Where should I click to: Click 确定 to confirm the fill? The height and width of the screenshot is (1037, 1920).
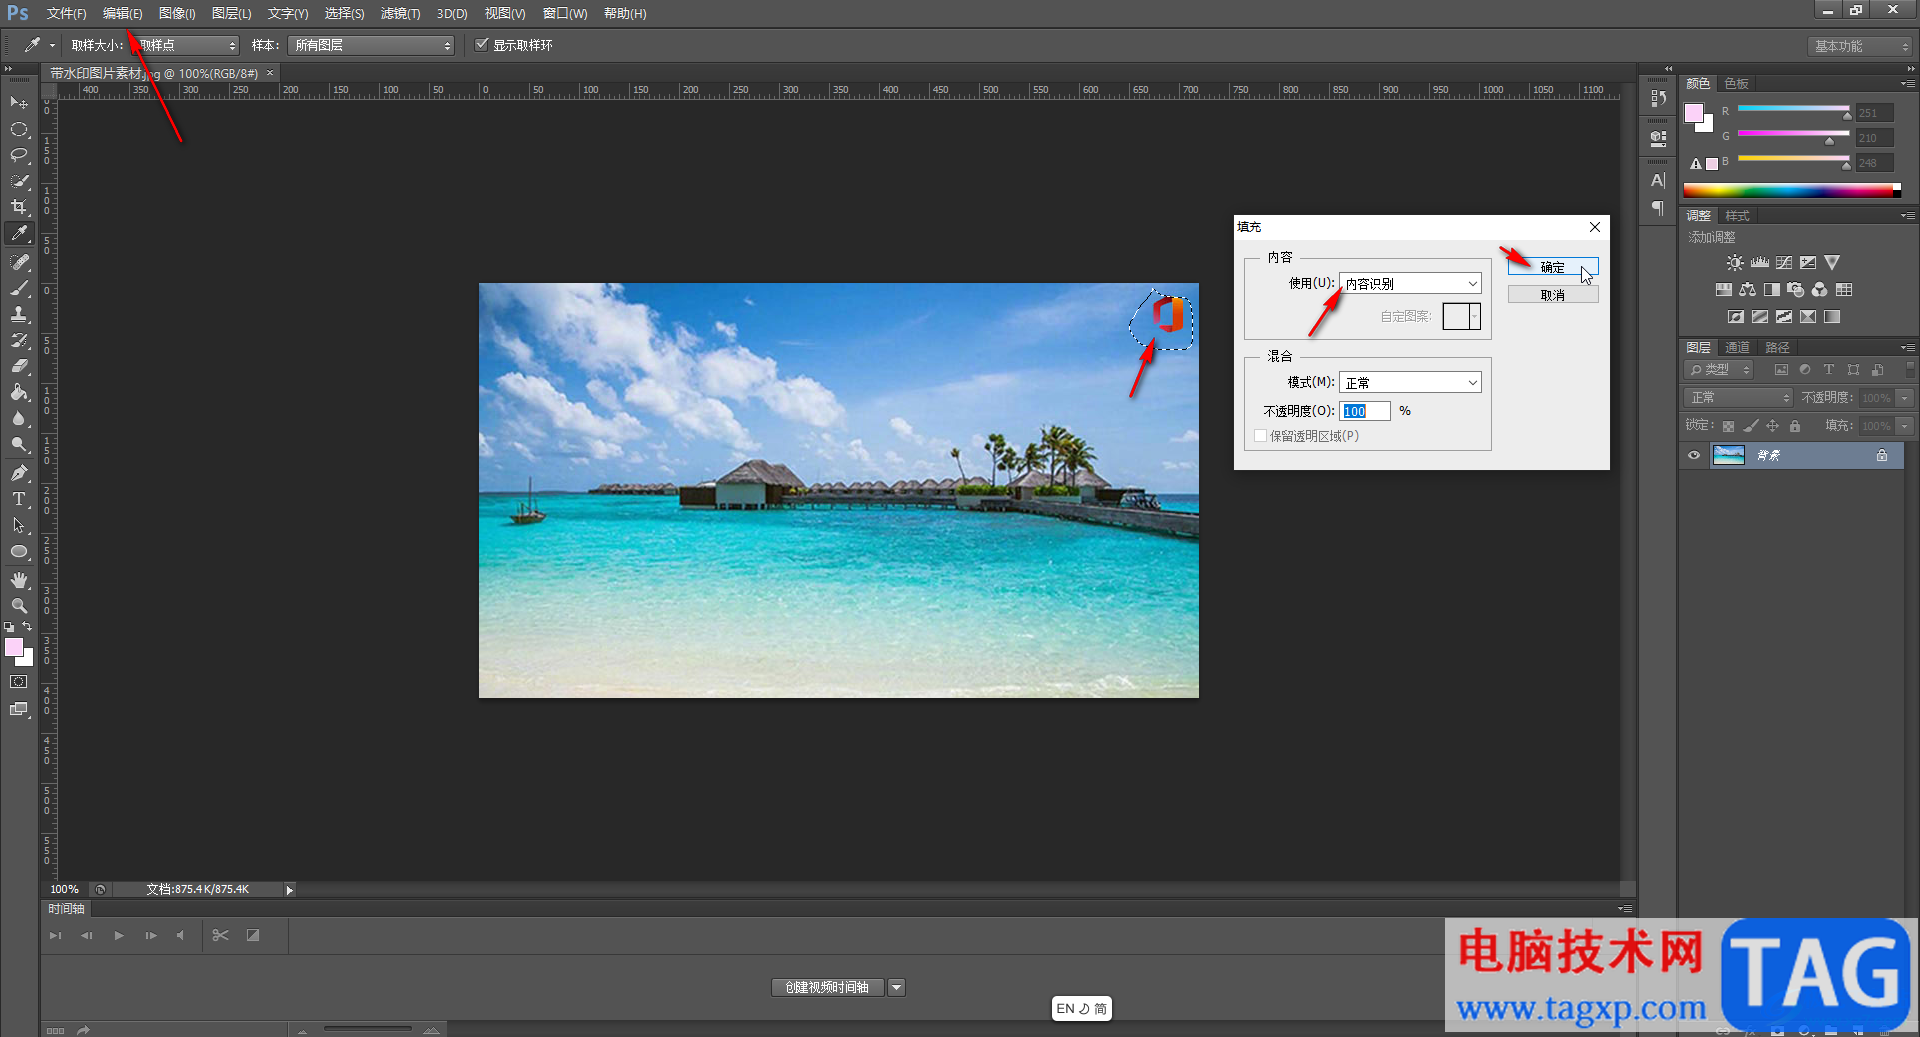click(x=1552, y=267)
